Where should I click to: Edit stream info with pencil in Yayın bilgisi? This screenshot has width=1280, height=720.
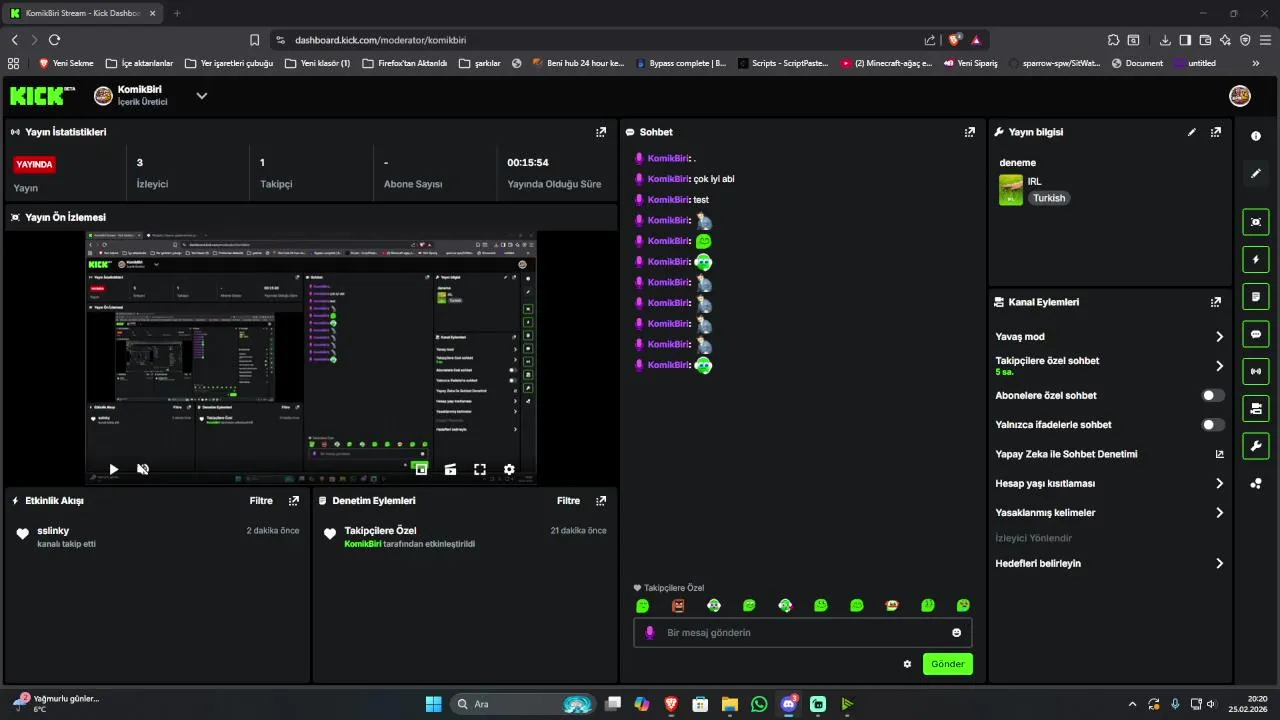[1191, 132]
